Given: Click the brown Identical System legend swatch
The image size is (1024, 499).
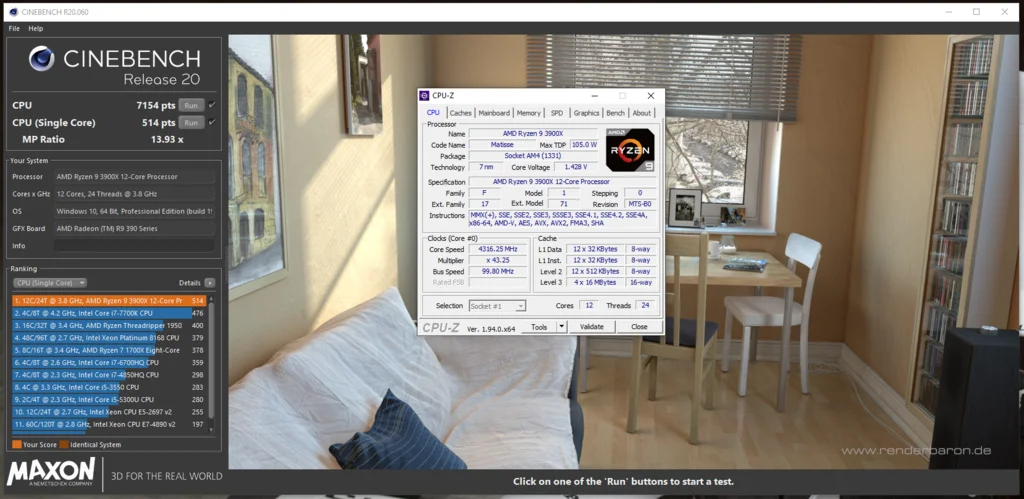Looking at the screenshot, I should (x=63, y=445).
